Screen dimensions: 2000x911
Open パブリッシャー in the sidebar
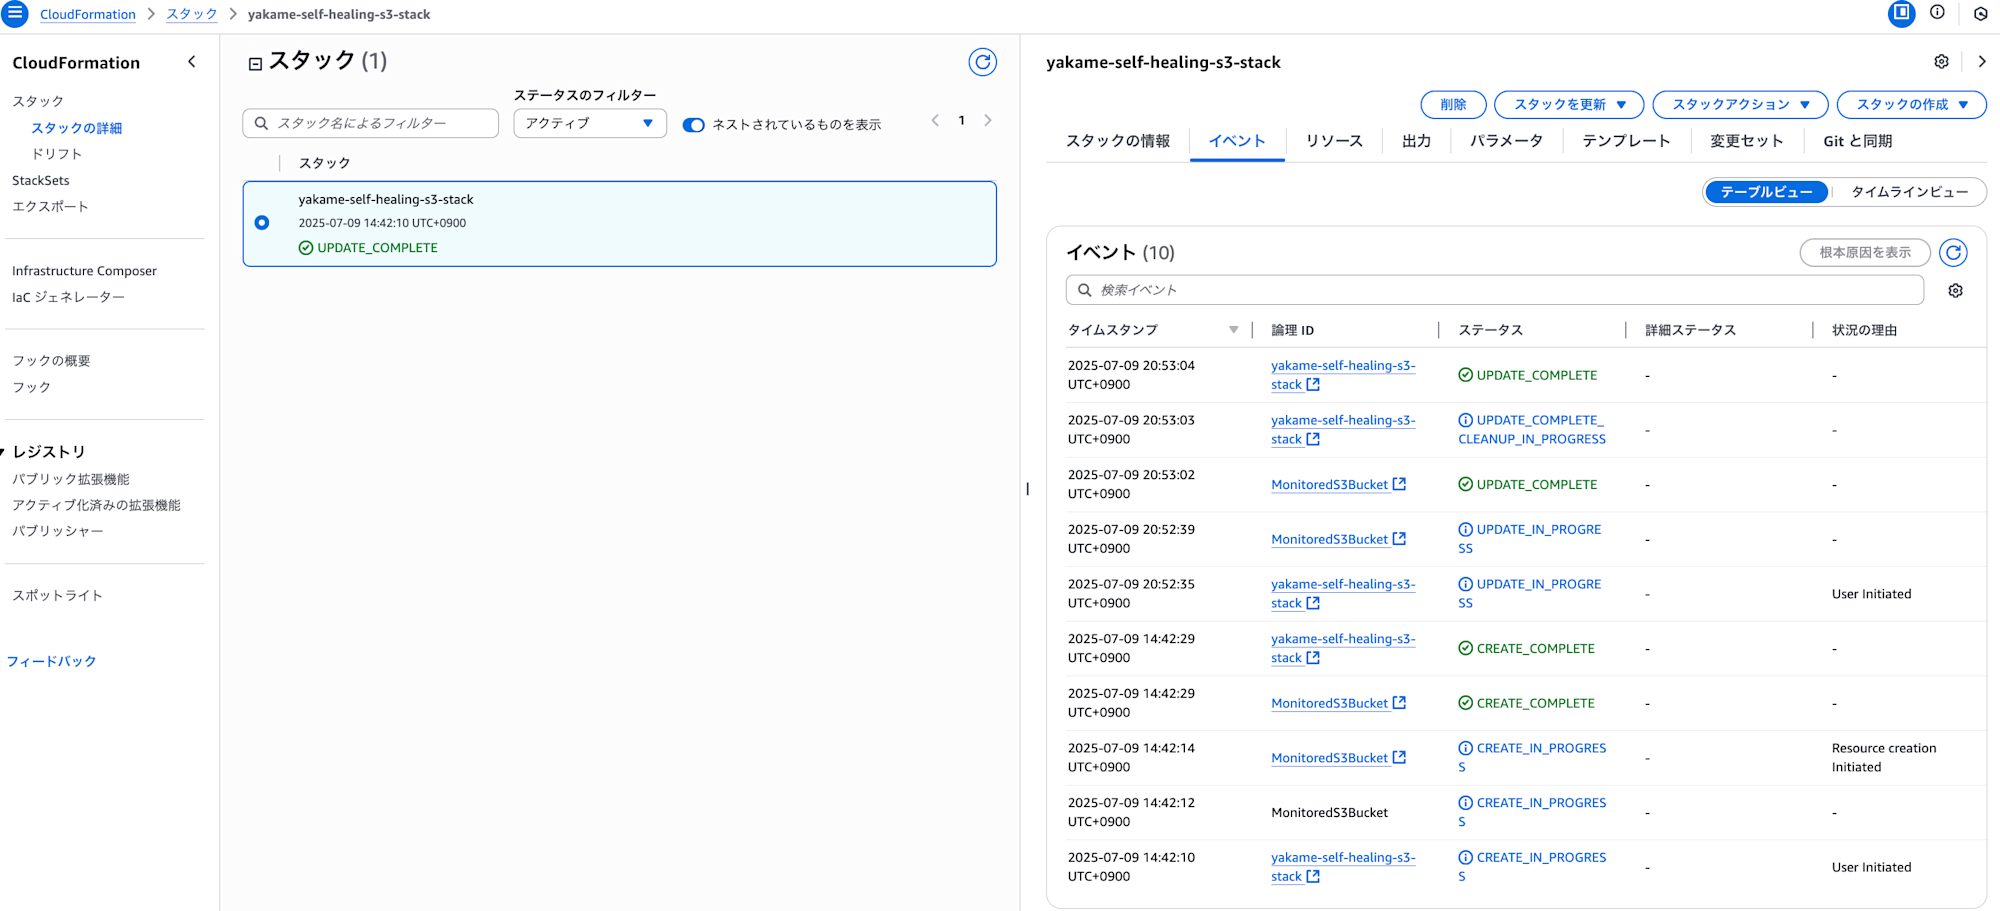pos(58,531)
